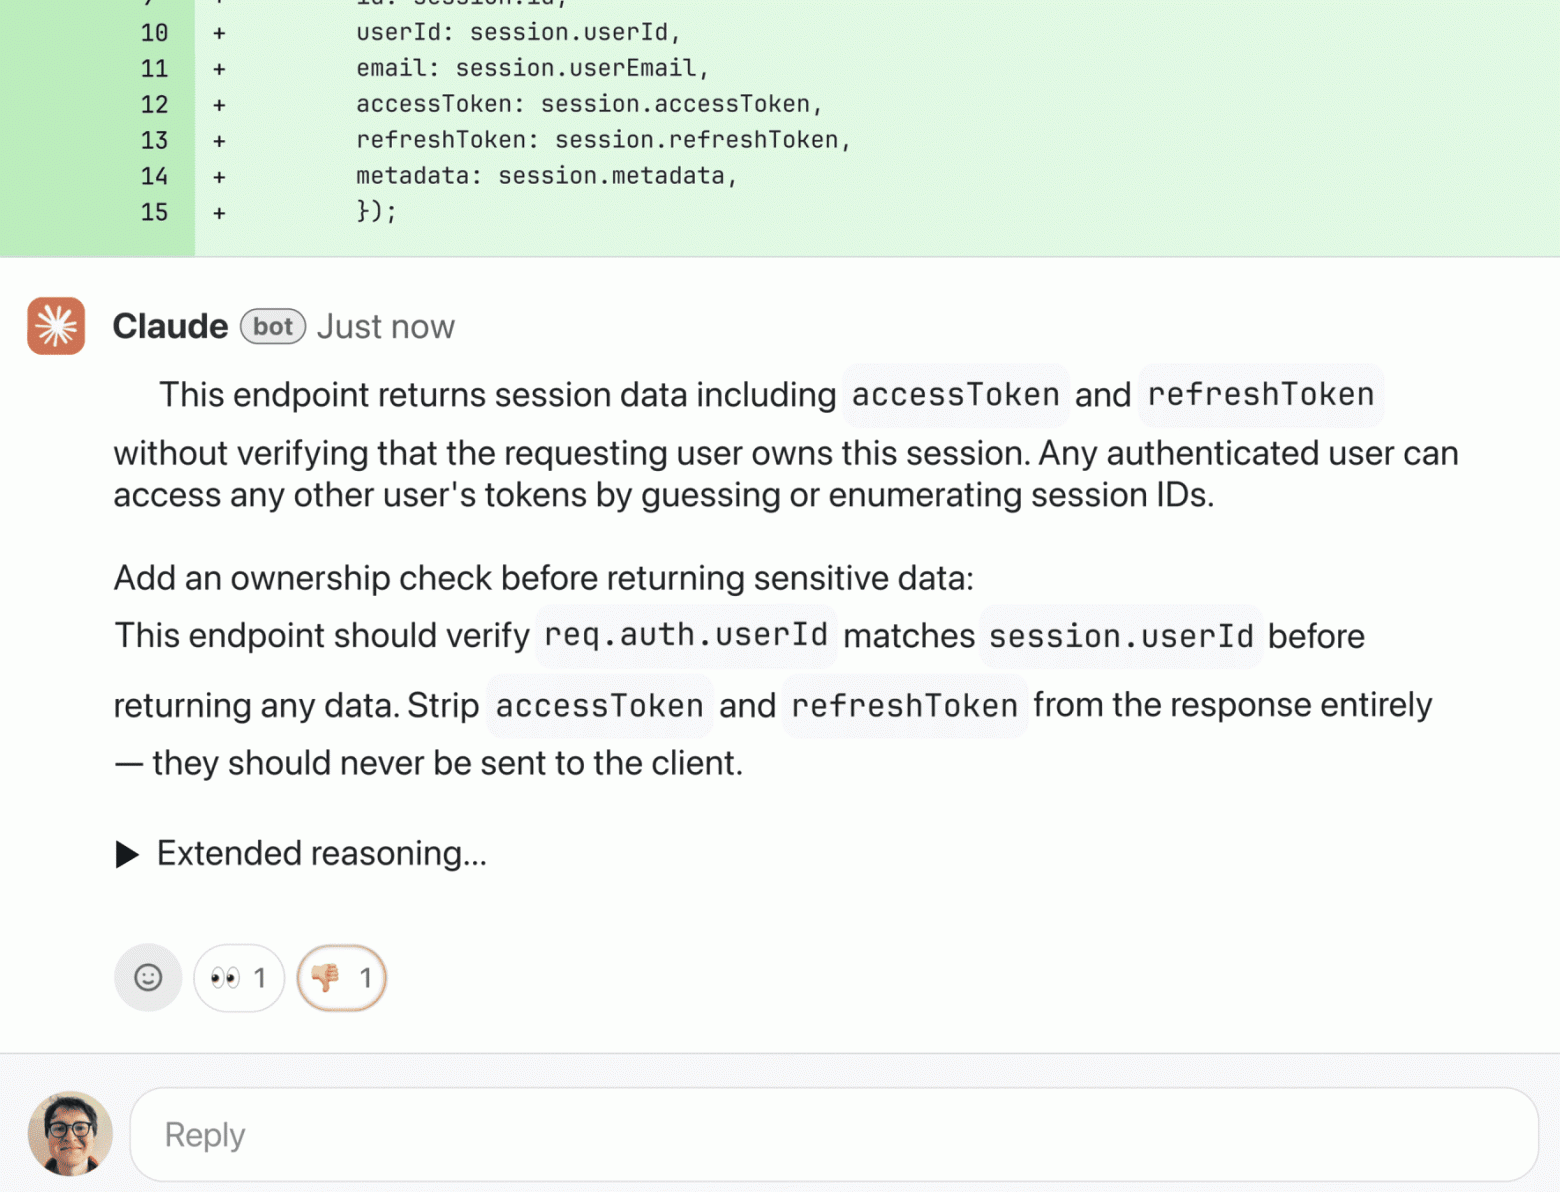Select diff line number 10
The width and height of the screenshot is (1560, 1192).
pyautogui.click(x=154, y=33)
